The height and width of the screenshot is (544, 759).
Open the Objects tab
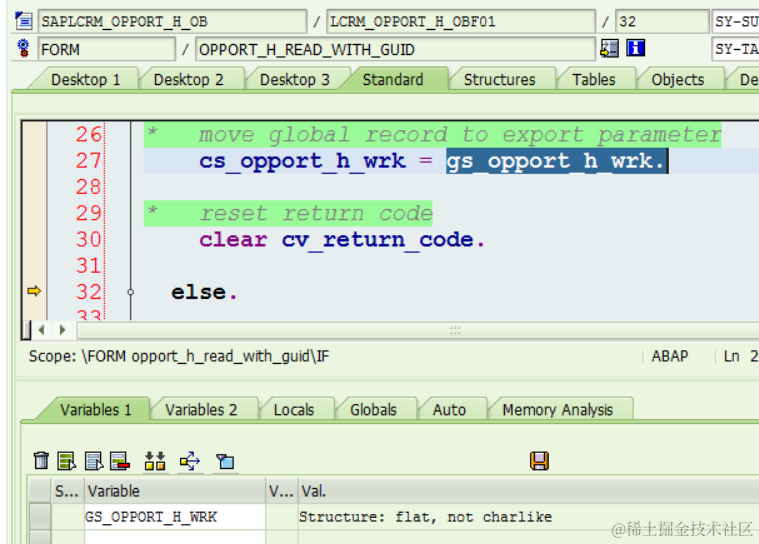point(678,79)
